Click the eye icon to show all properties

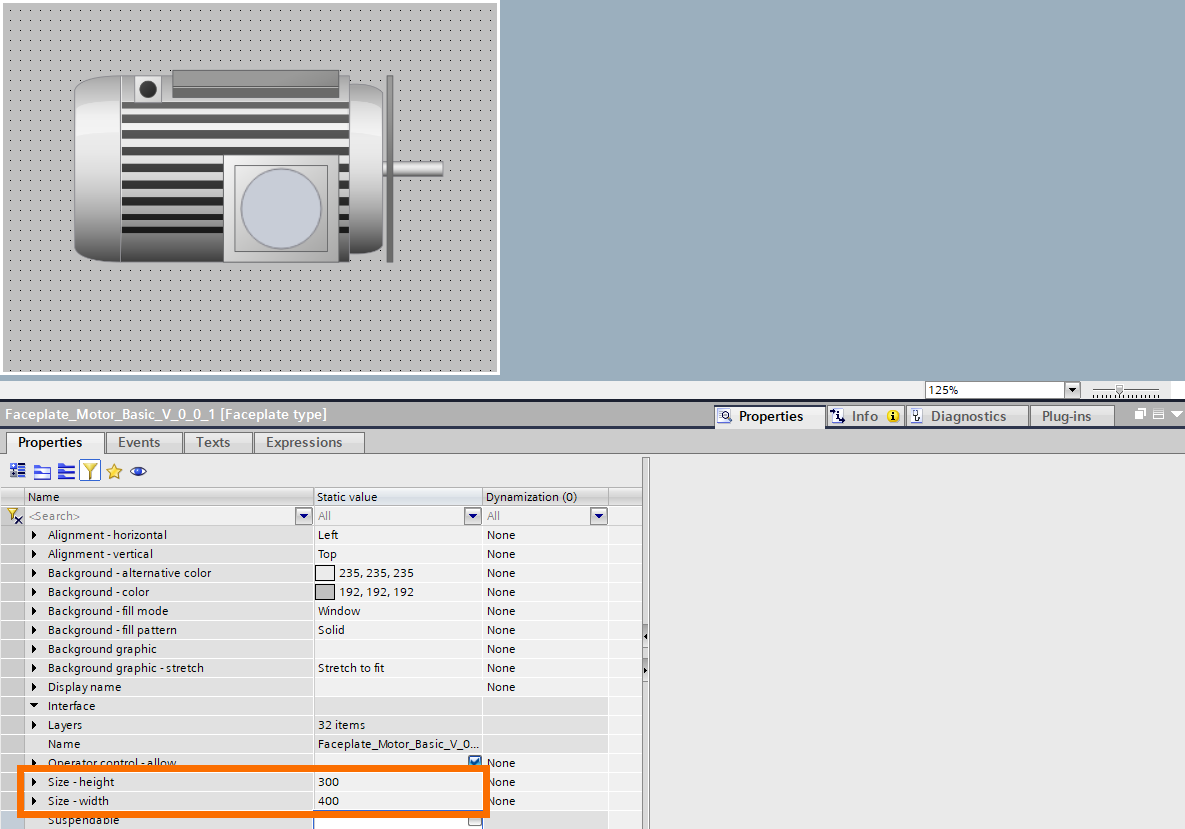pos(138,471)
